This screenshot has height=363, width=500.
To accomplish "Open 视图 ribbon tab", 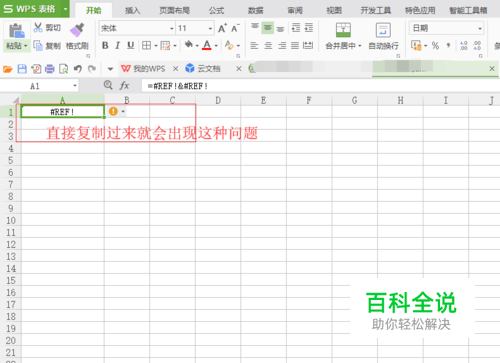I will point(334,10).
